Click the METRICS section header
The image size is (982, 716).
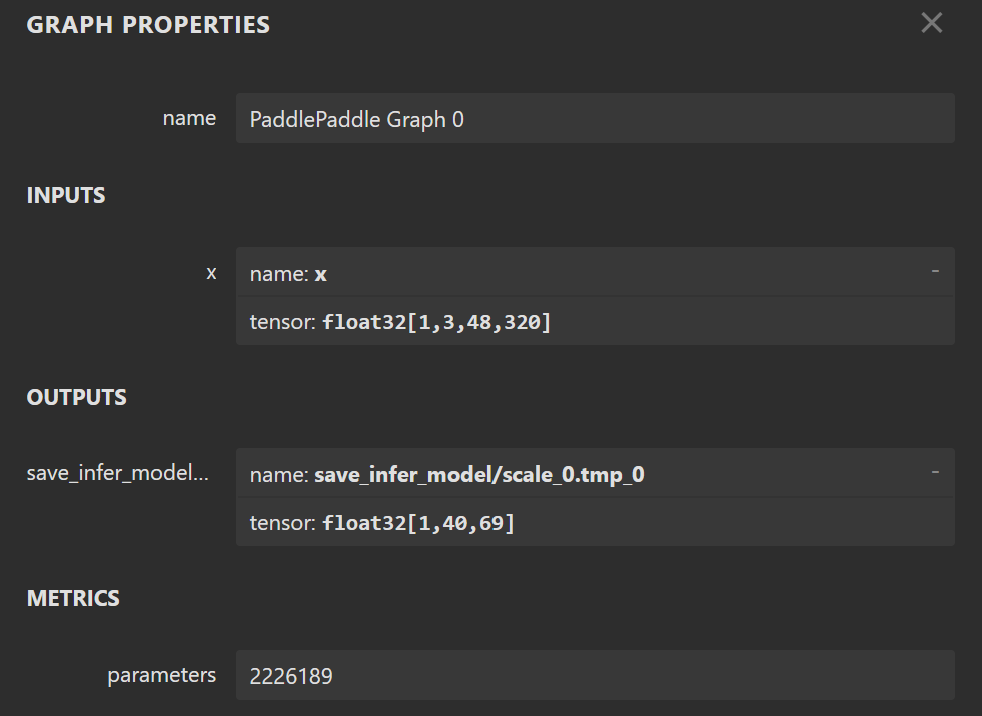click(73, 598)
